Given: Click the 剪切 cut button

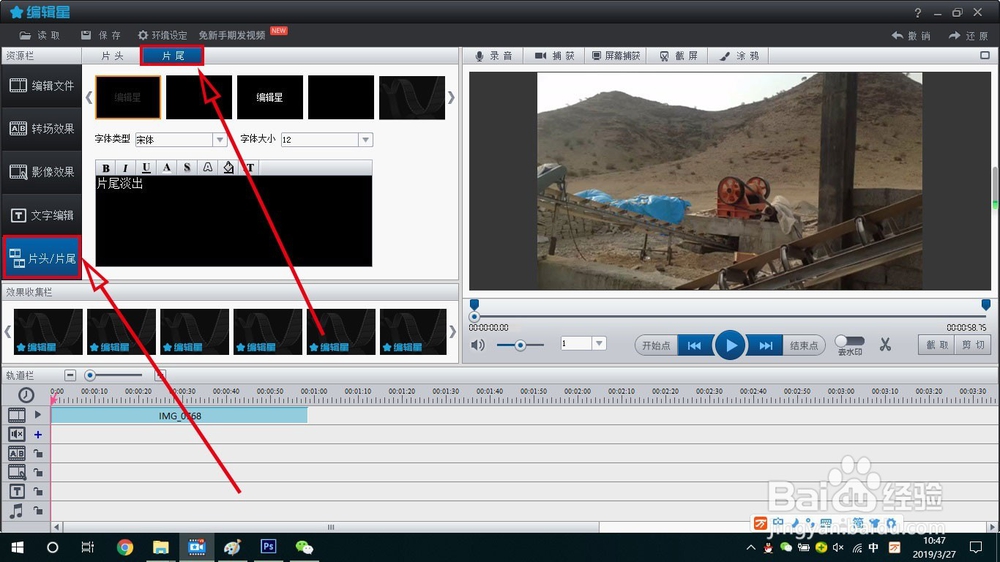Looking at the screenshot, I should pos(972,344).
